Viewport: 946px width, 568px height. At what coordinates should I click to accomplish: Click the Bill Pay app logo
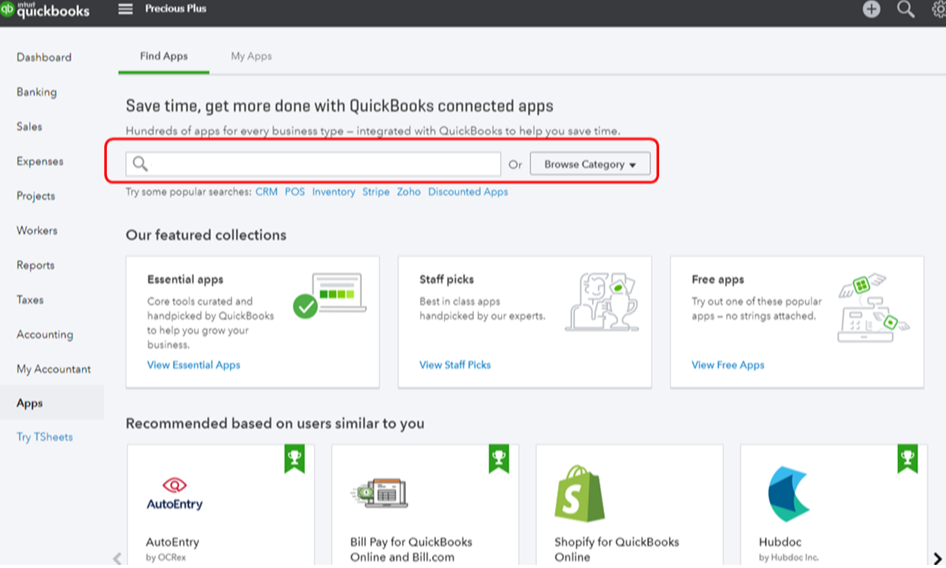379,493
